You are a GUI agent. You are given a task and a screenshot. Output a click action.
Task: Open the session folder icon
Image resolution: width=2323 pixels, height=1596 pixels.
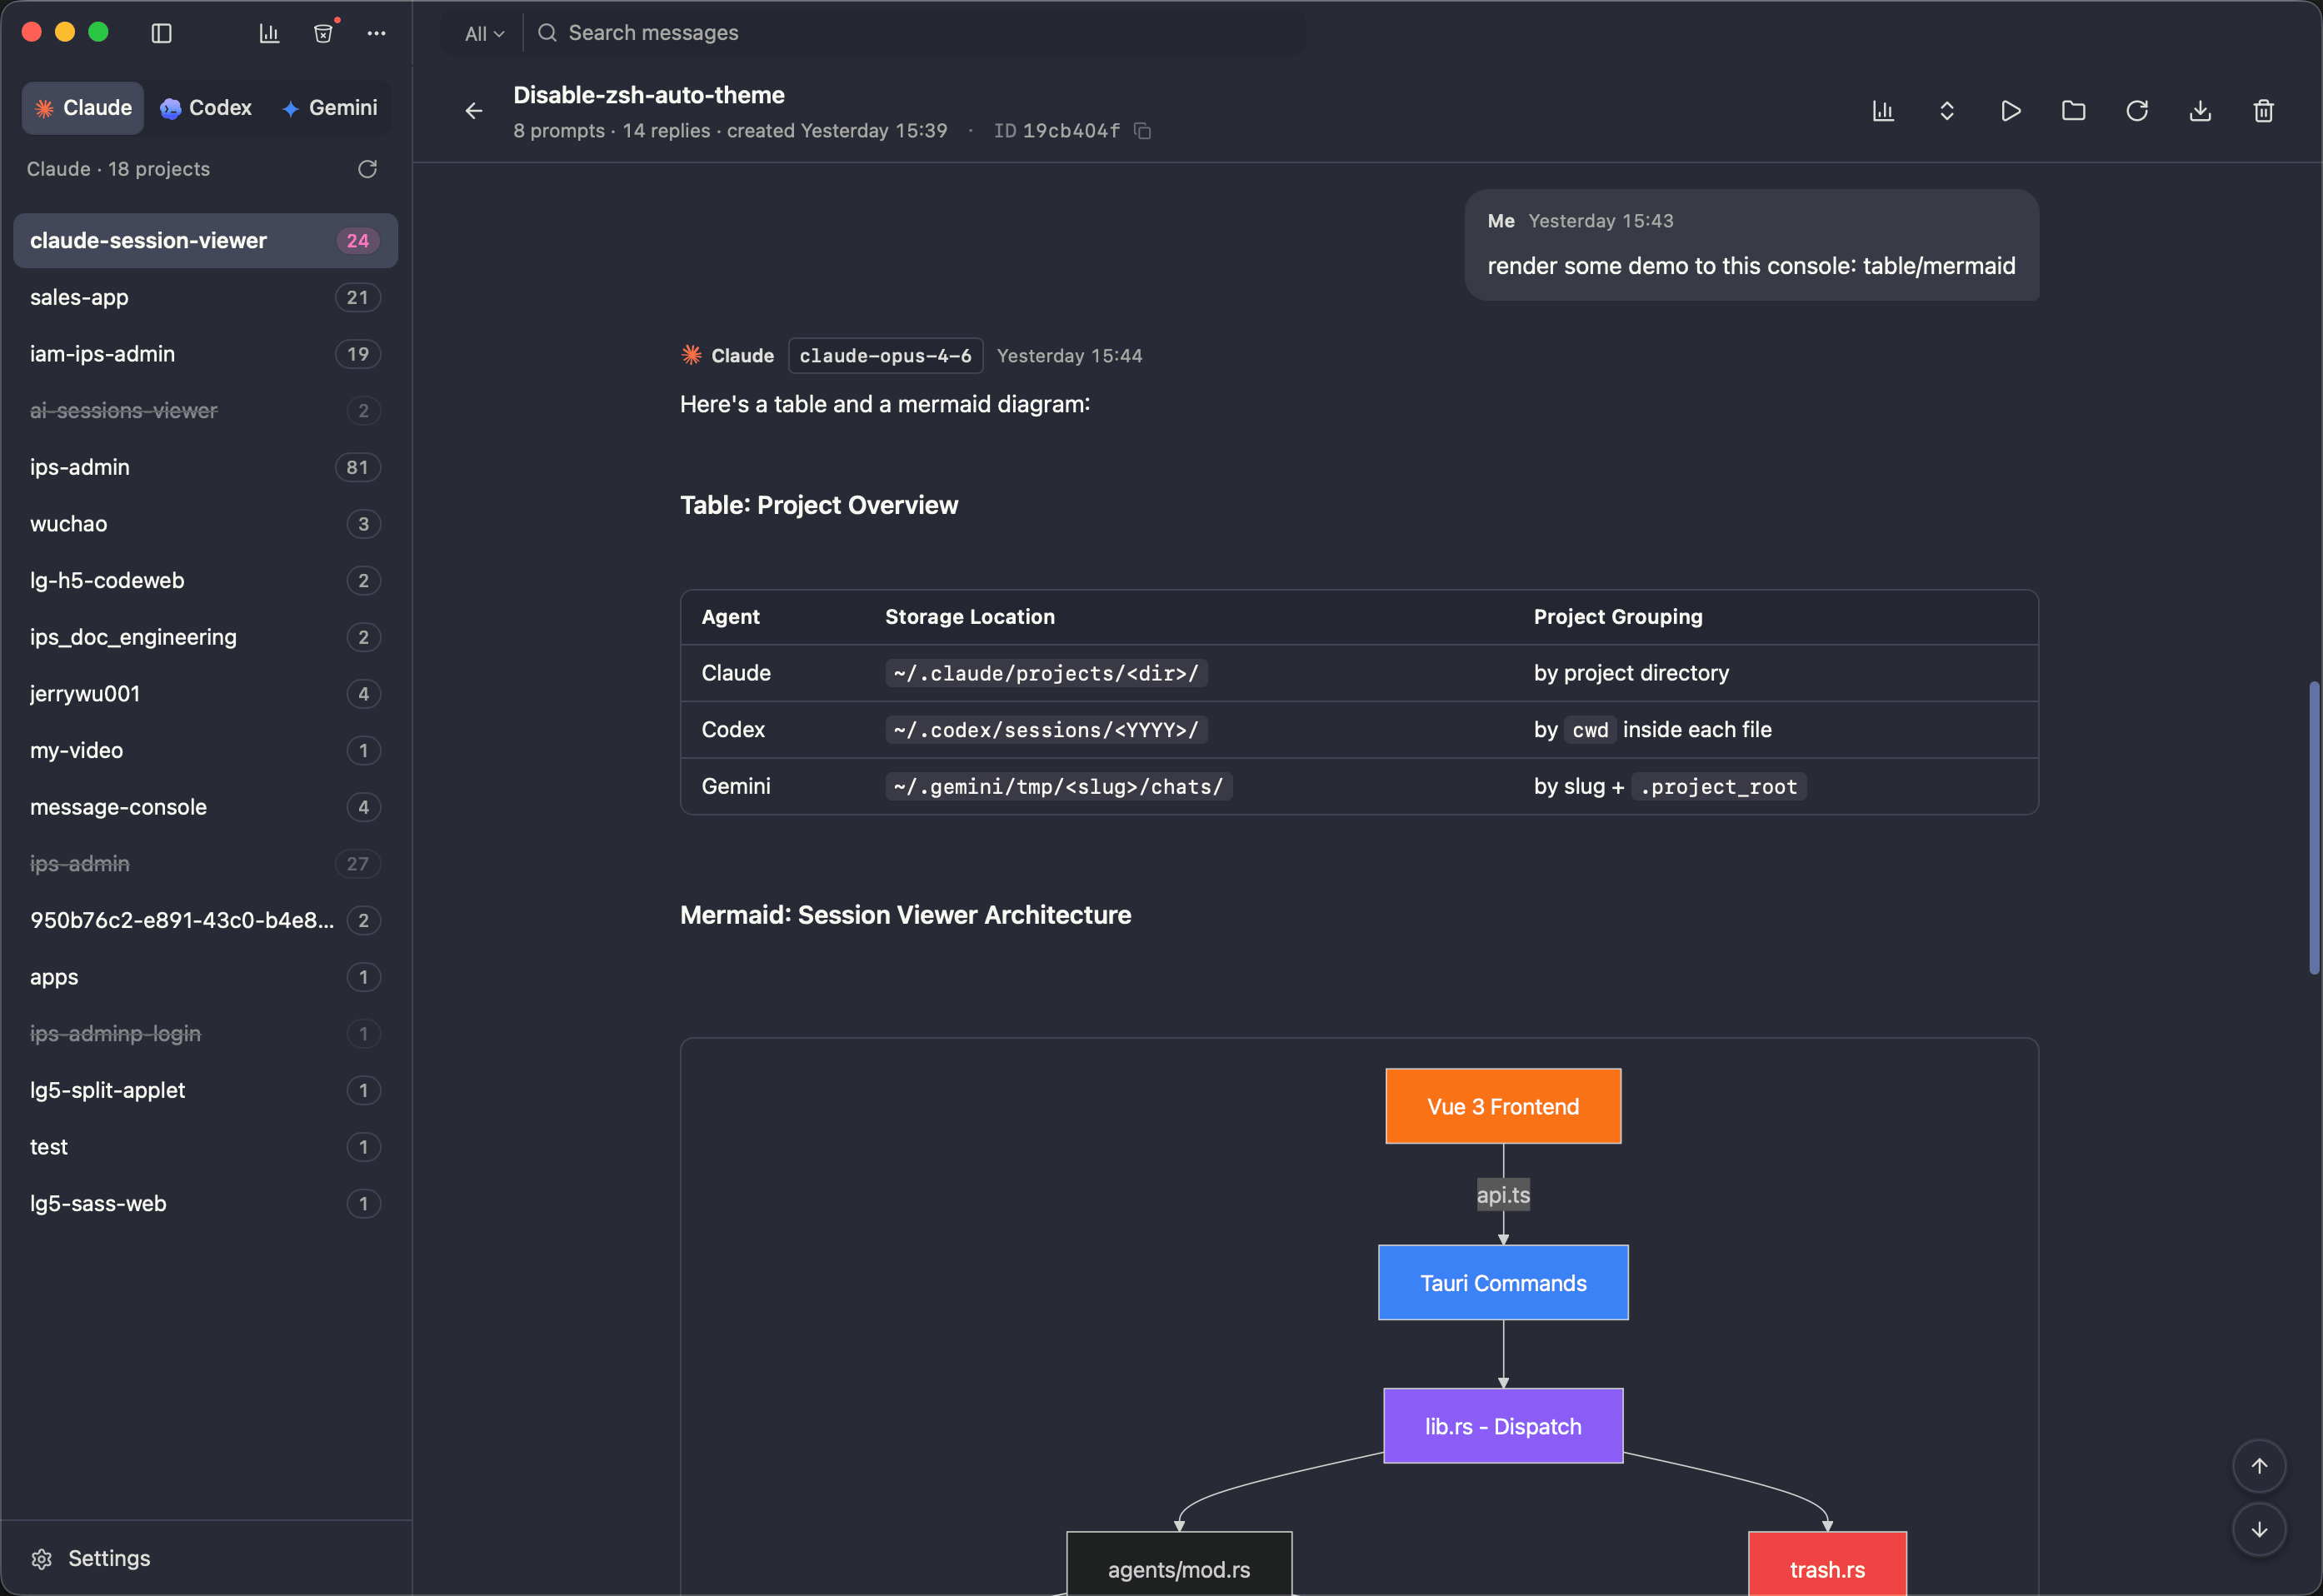click(x=2073, y=111)
